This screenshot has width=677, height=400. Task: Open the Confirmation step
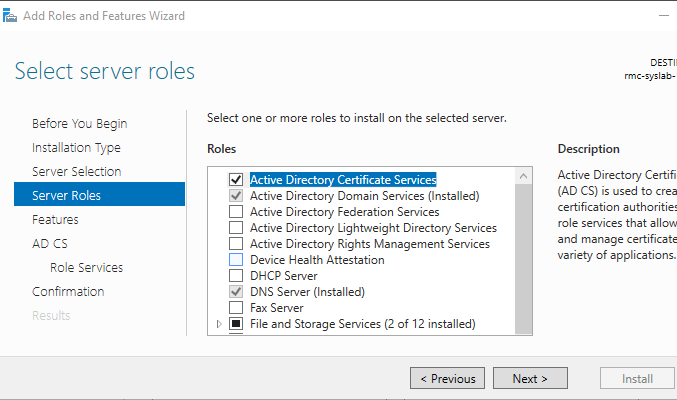coord(68,292)
